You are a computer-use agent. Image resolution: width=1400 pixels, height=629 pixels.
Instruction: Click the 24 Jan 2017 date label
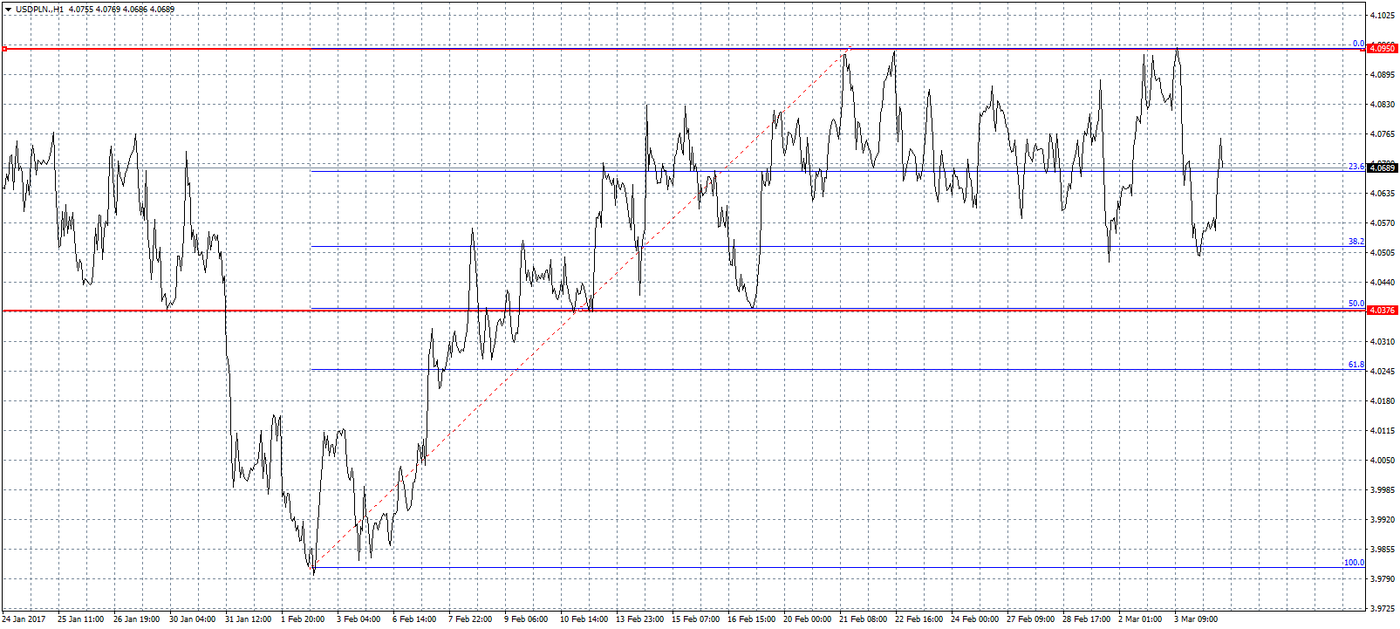[x=24, y=619]
